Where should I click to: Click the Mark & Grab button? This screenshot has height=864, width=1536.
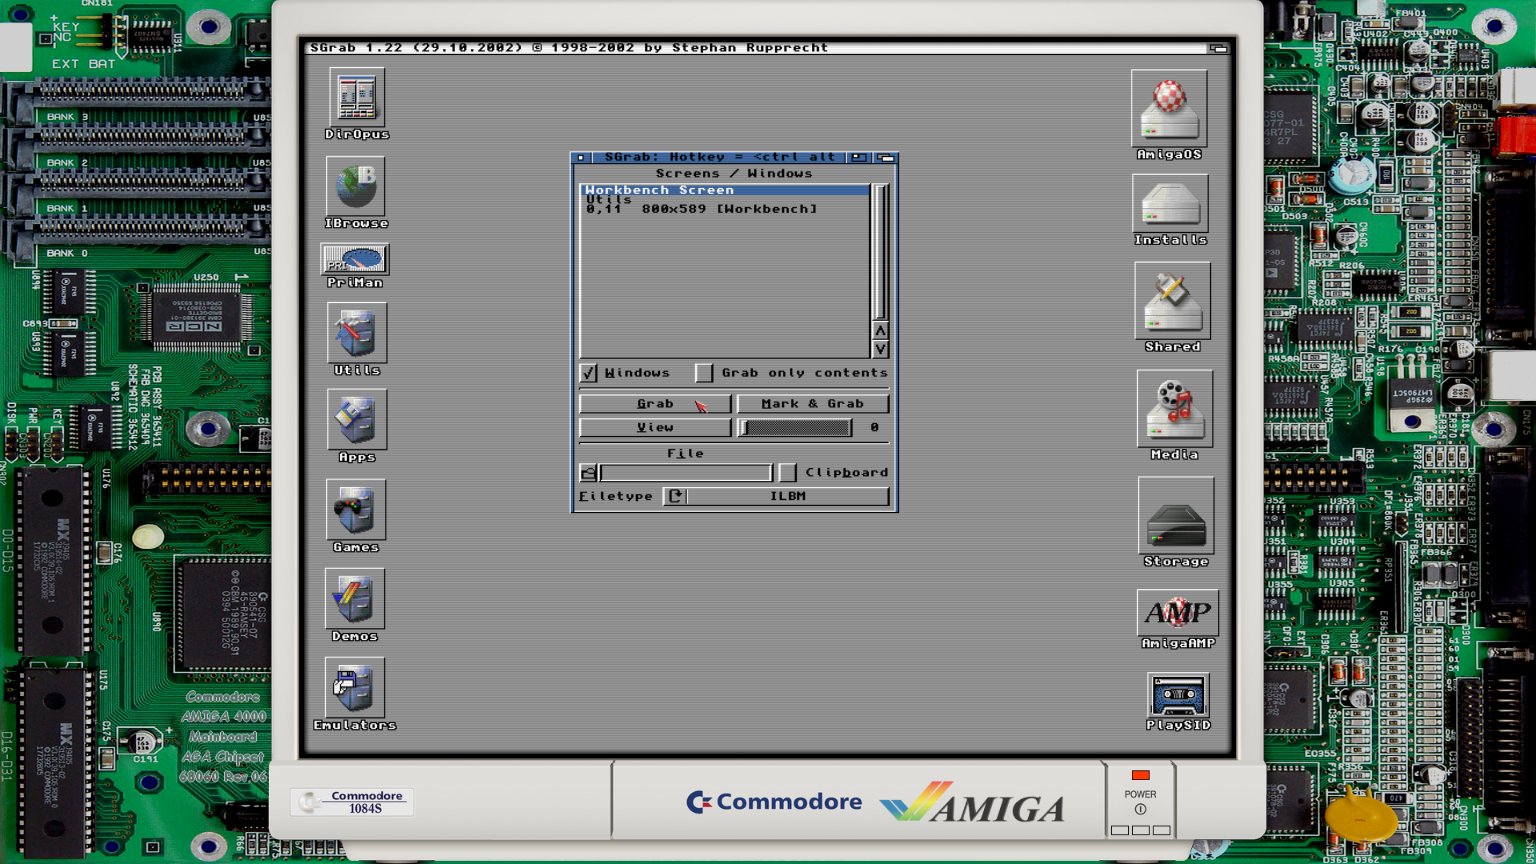click(x=813, y=404)
